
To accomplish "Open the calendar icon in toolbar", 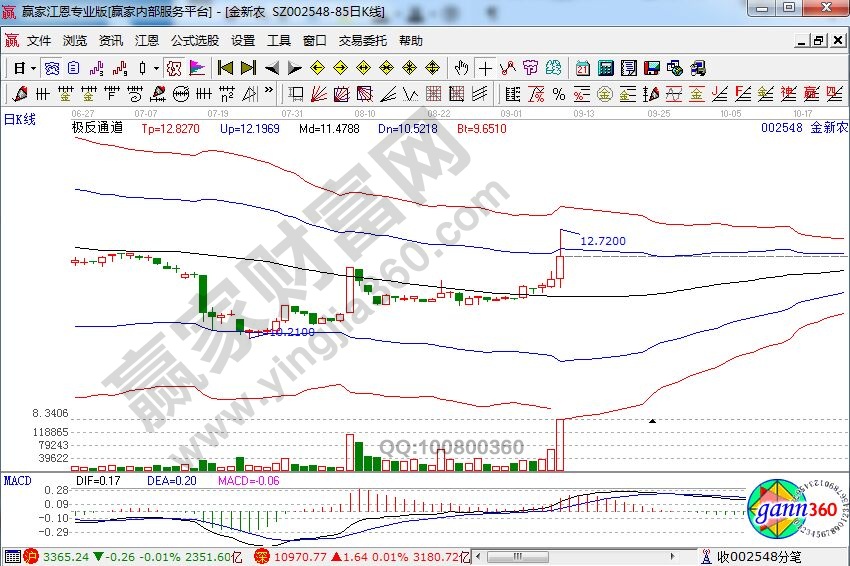I will coord(583,68).
